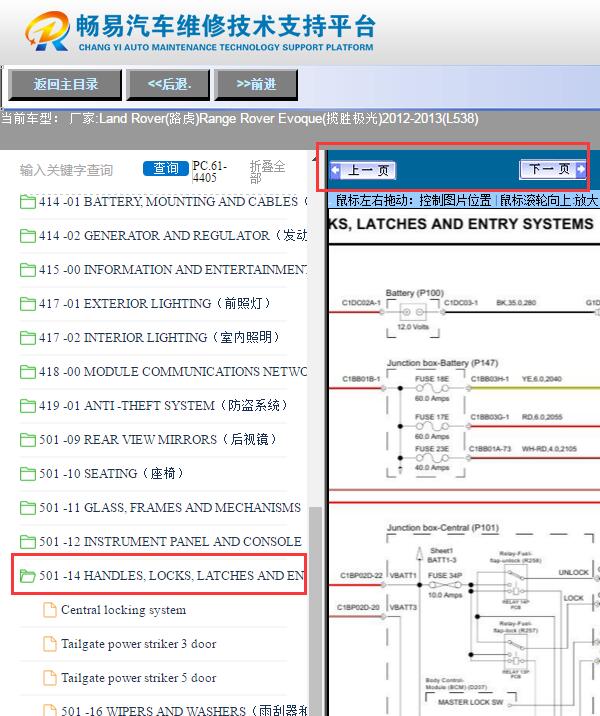
Task: Click folder icon for 418-00 Module Communications
Action: pos(28,372)
